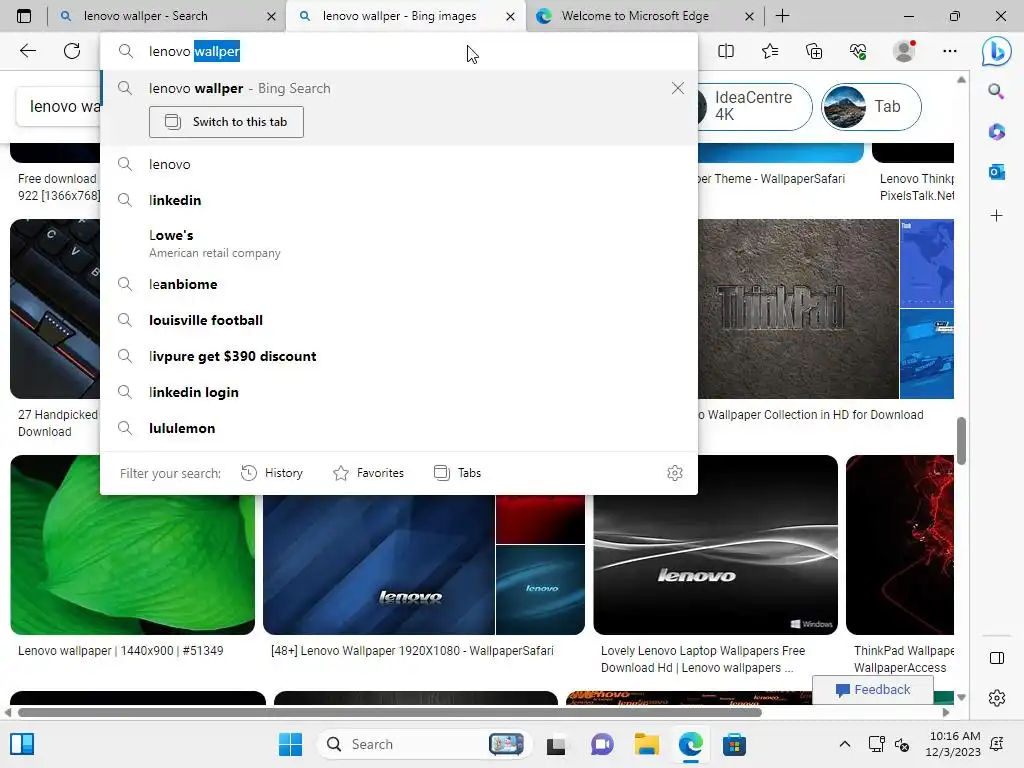
Task: Open the ThinkPad stone texture wallpaper thumbnail
Action: (798, 308)
